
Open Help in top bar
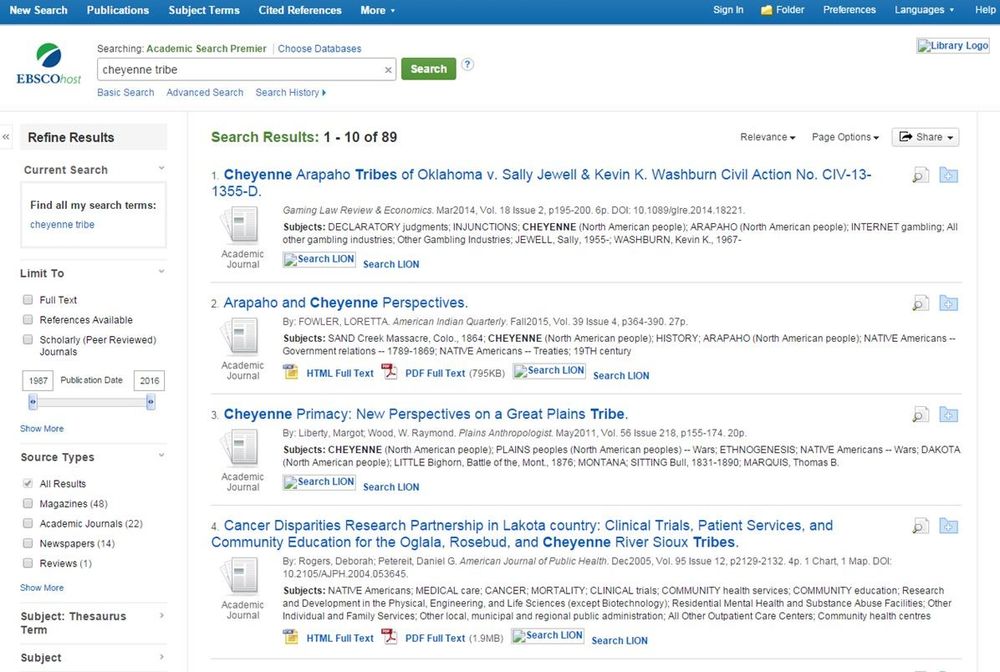click(985, 10)
